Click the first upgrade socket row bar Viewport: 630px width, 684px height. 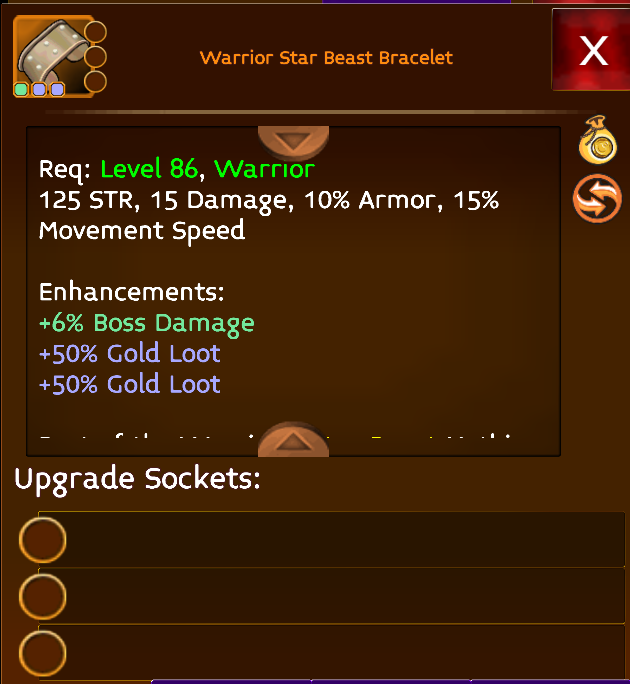tap(332, 540)
